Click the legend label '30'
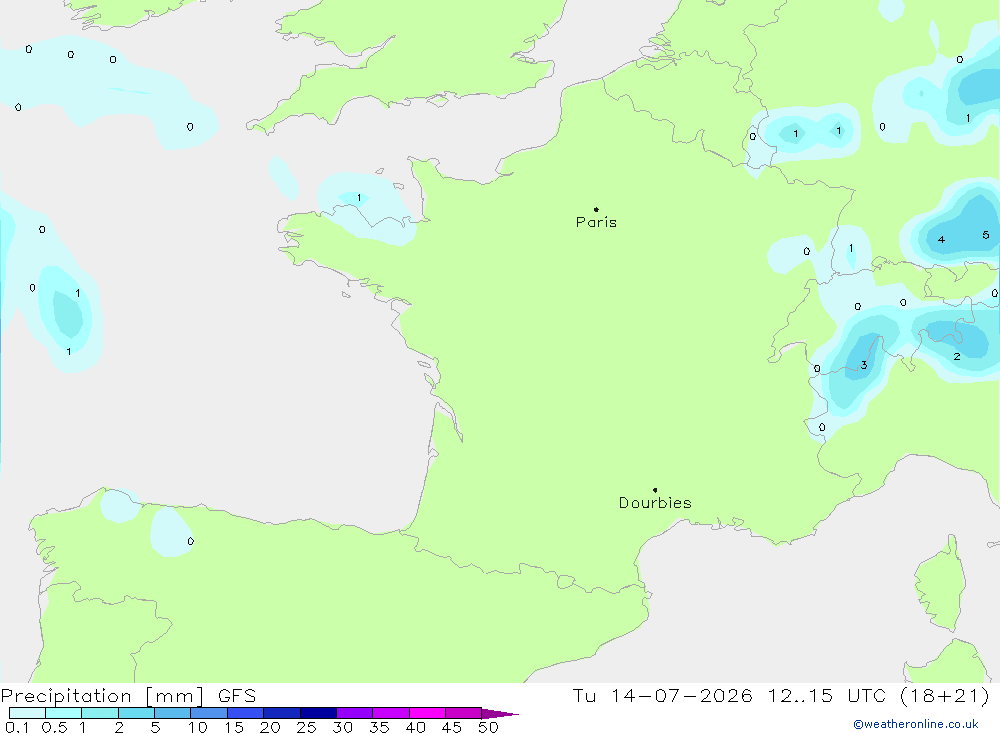The height and width of the screenshot is (733, 1000). click(343, 727)
